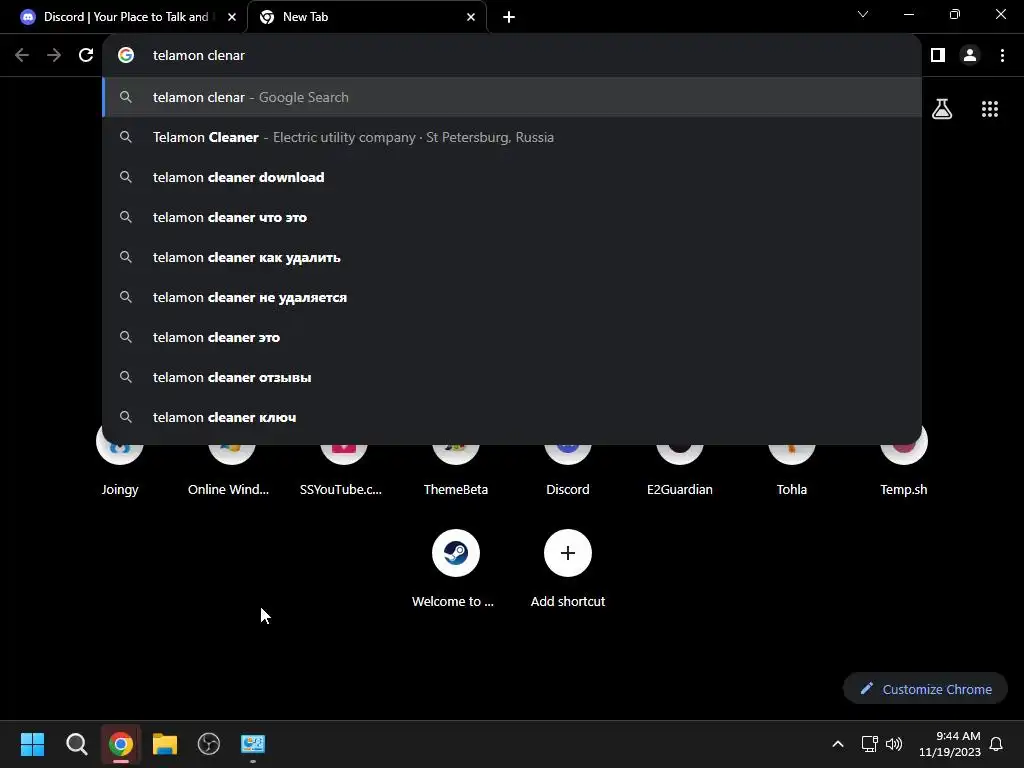The image size is (1024, 768).
Task: Open Windows taskbar search
Action: tap(76, 744)
